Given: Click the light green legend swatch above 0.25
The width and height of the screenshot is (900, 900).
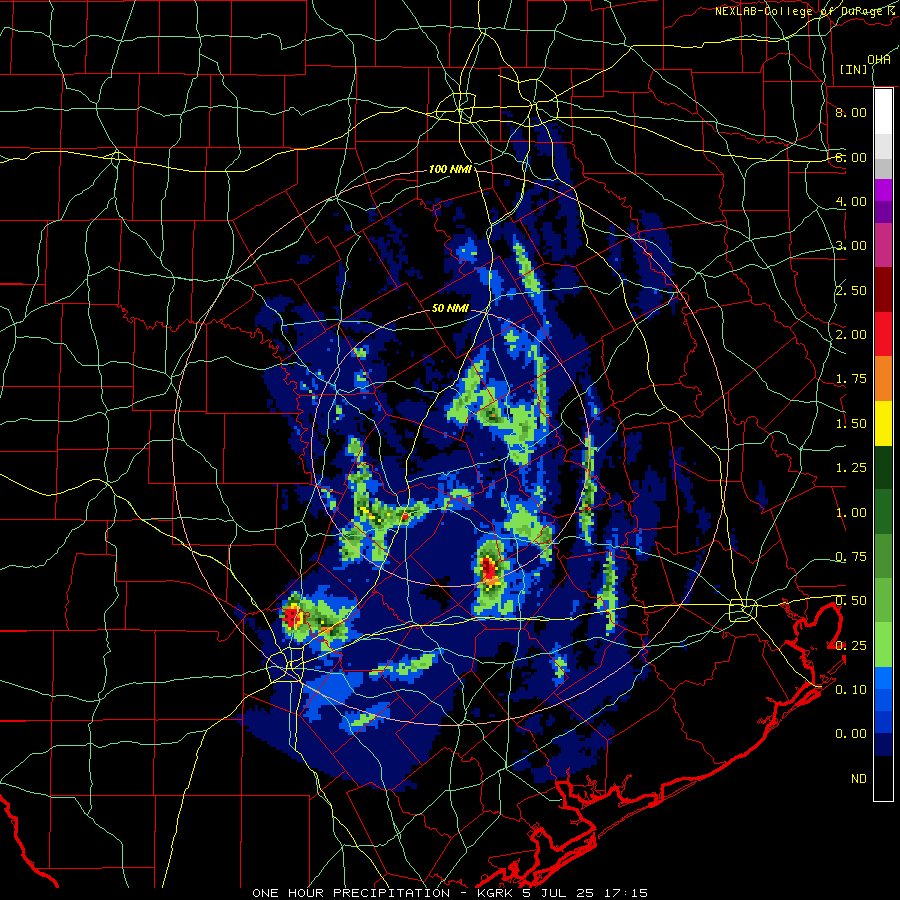Looking at the screenshot, I should [x=883, y=645].
